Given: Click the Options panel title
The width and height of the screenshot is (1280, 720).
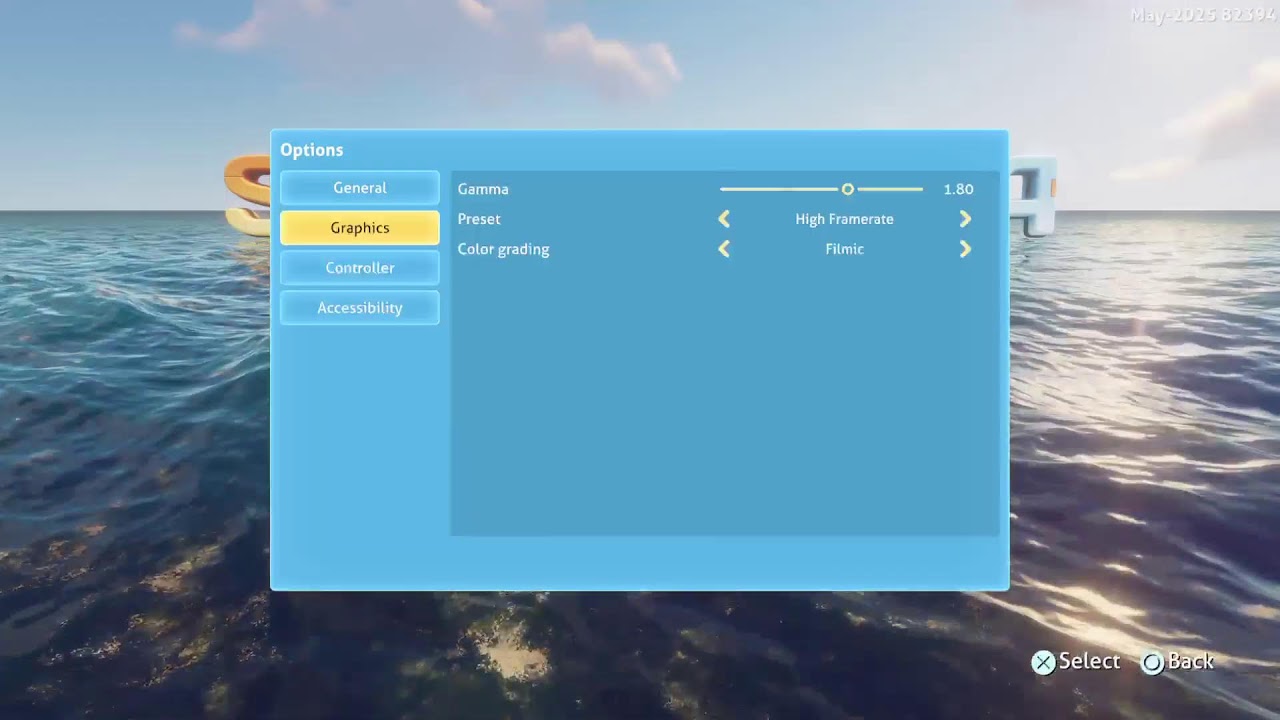Looking at the screenshot, I should click(x=311, y=150).
